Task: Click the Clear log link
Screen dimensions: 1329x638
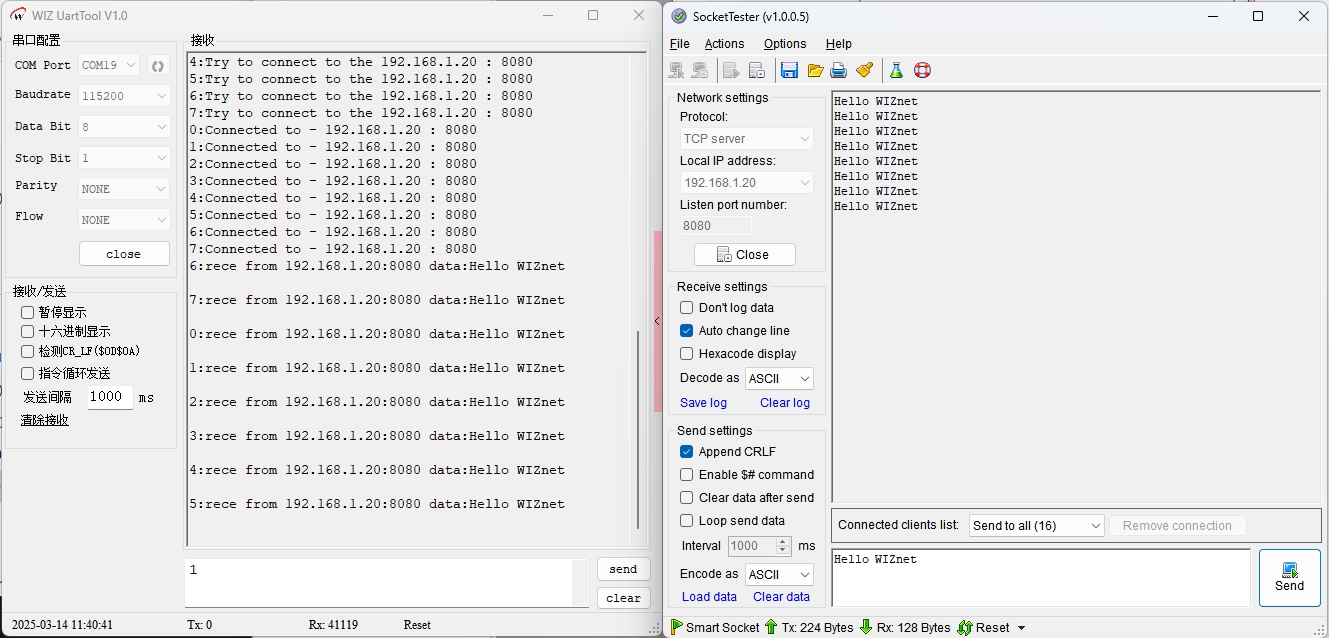Action: [x=784, y=403]
